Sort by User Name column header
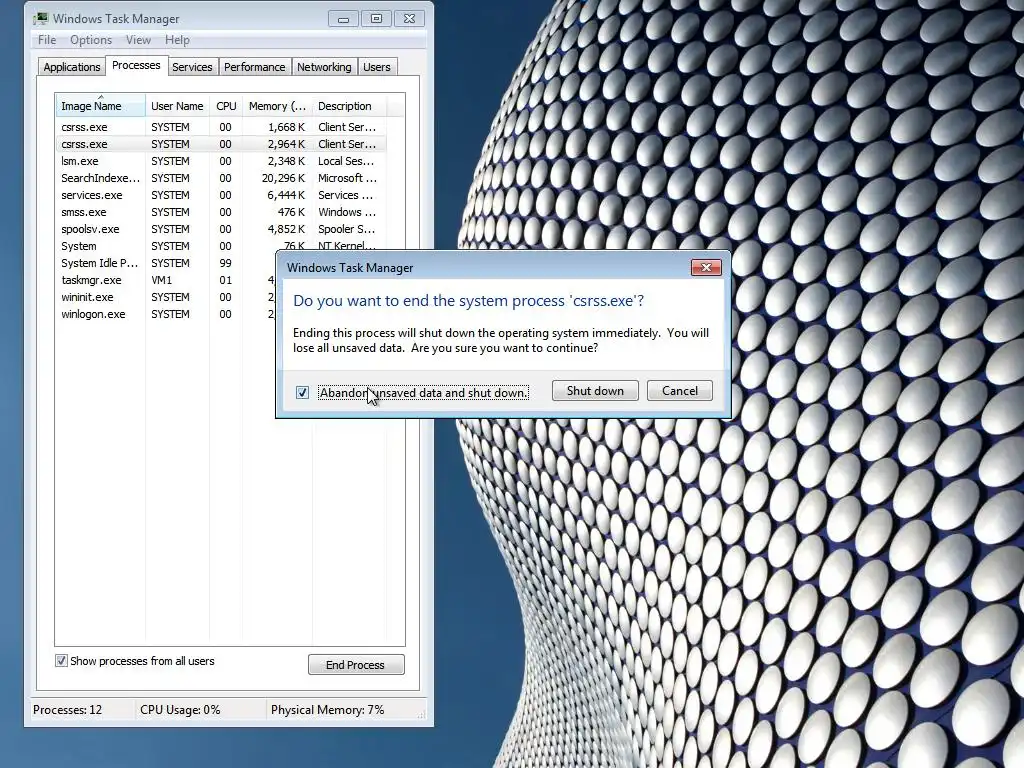 pyautogui.click(x=177, y=106)
